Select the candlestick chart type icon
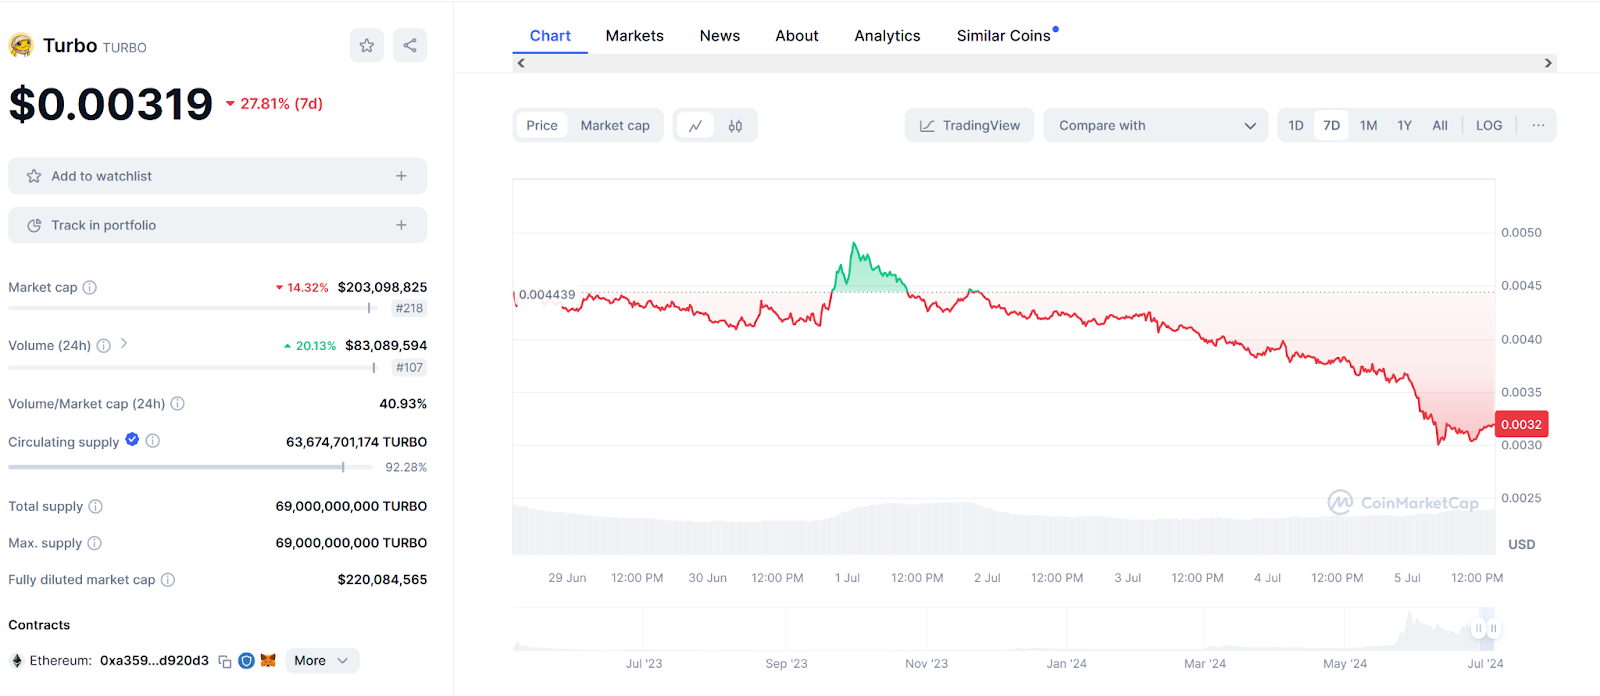The height and width of the screenshot is (696, 1600). tap(735, 125)
